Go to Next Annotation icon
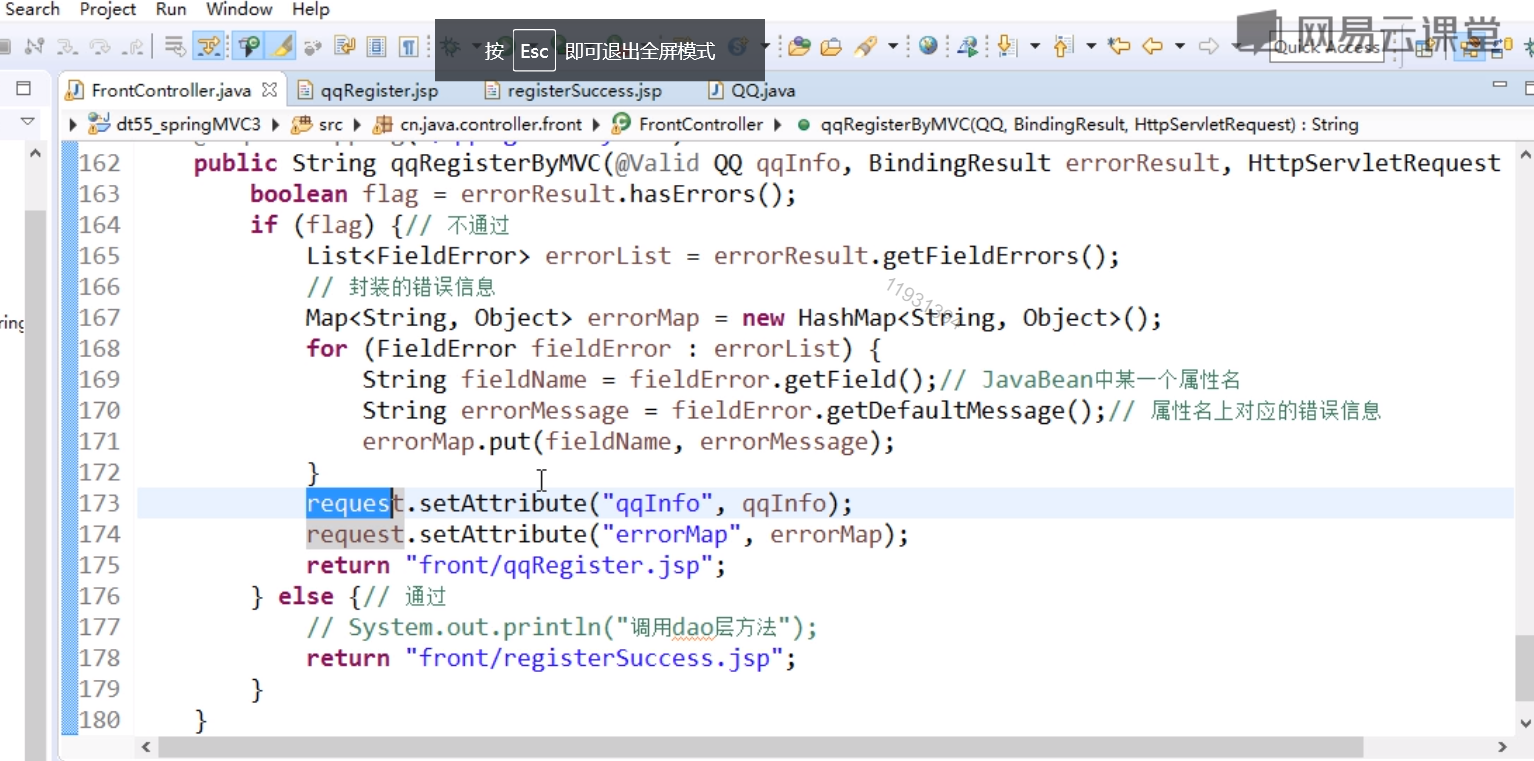Image resolution: width=1534 pixels, height=761 pixels. (x=1006, y=46)
